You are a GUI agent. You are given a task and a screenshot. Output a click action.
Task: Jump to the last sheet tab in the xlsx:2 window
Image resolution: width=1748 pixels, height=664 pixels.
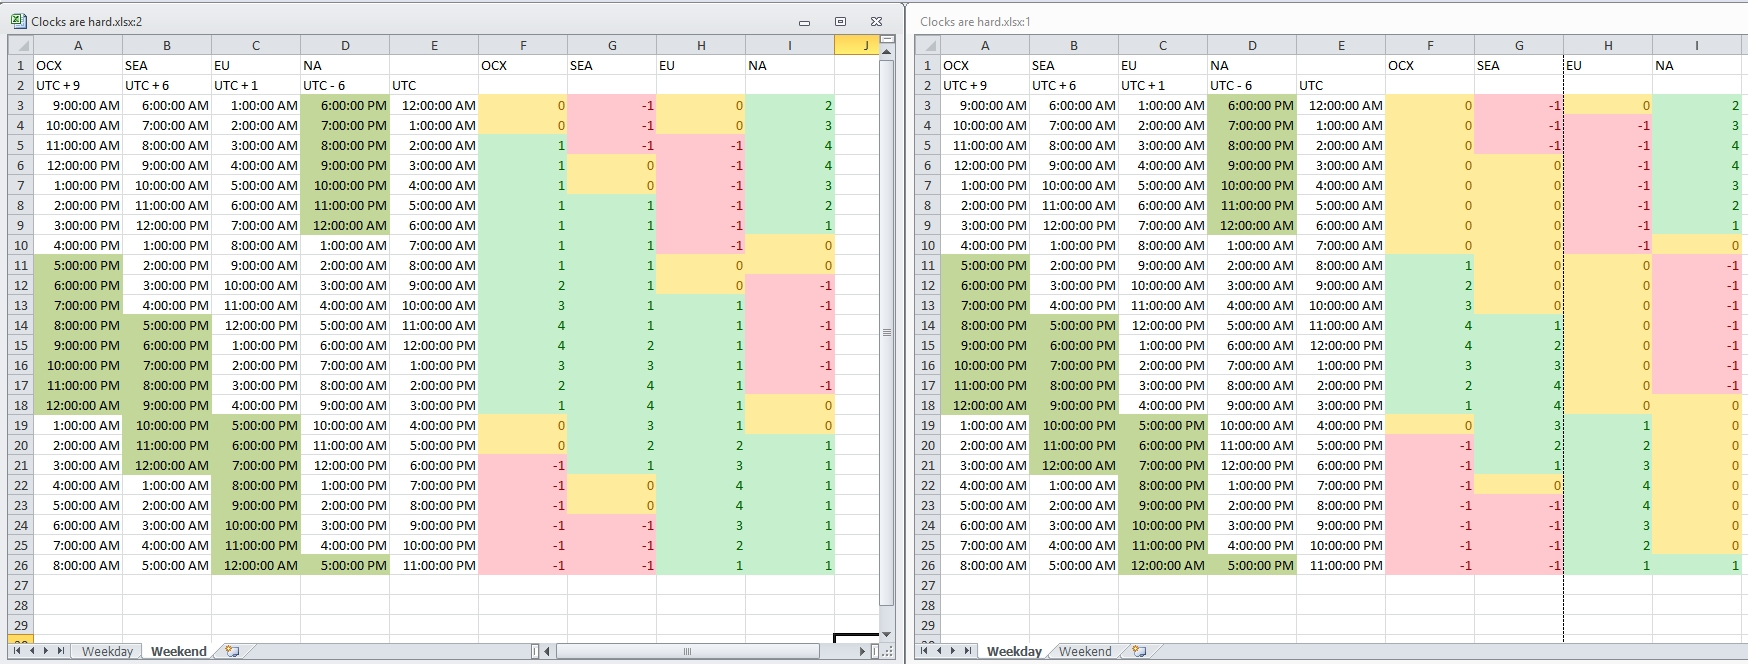tap(61, 651)
